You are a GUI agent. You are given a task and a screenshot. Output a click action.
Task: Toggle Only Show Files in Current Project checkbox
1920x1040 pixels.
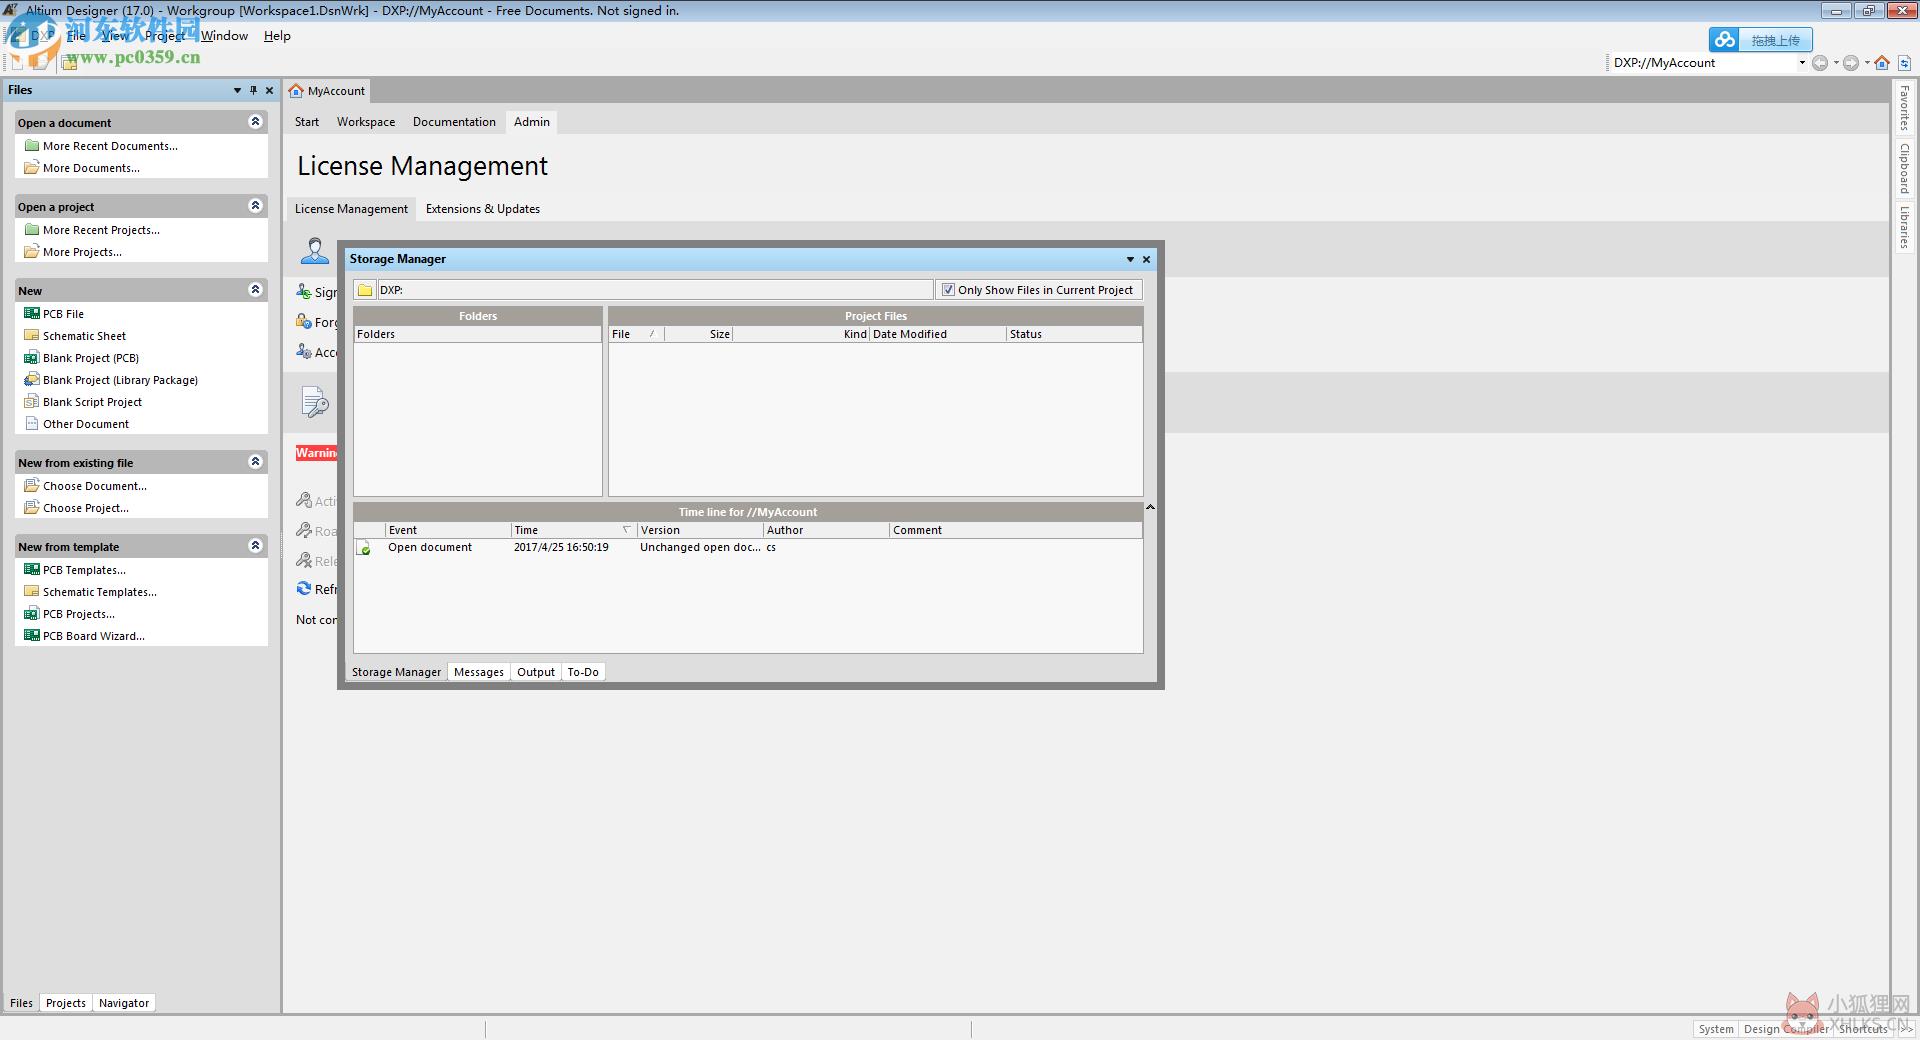click(948, 290)
